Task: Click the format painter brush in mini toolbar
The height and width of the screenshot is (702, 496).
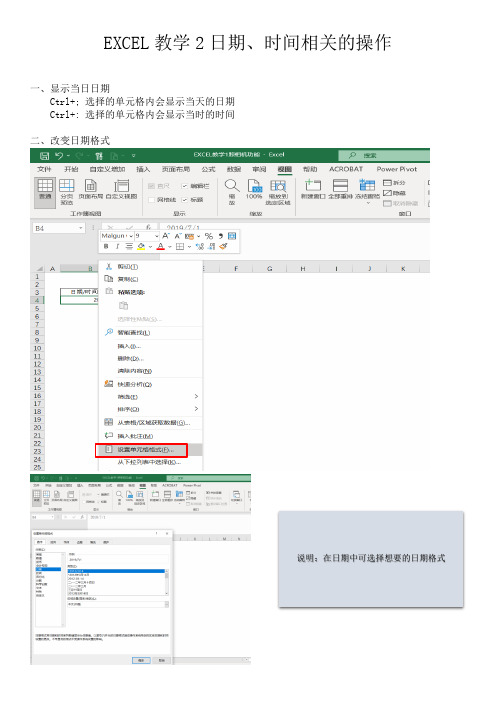Action: [x=224, y=246]
